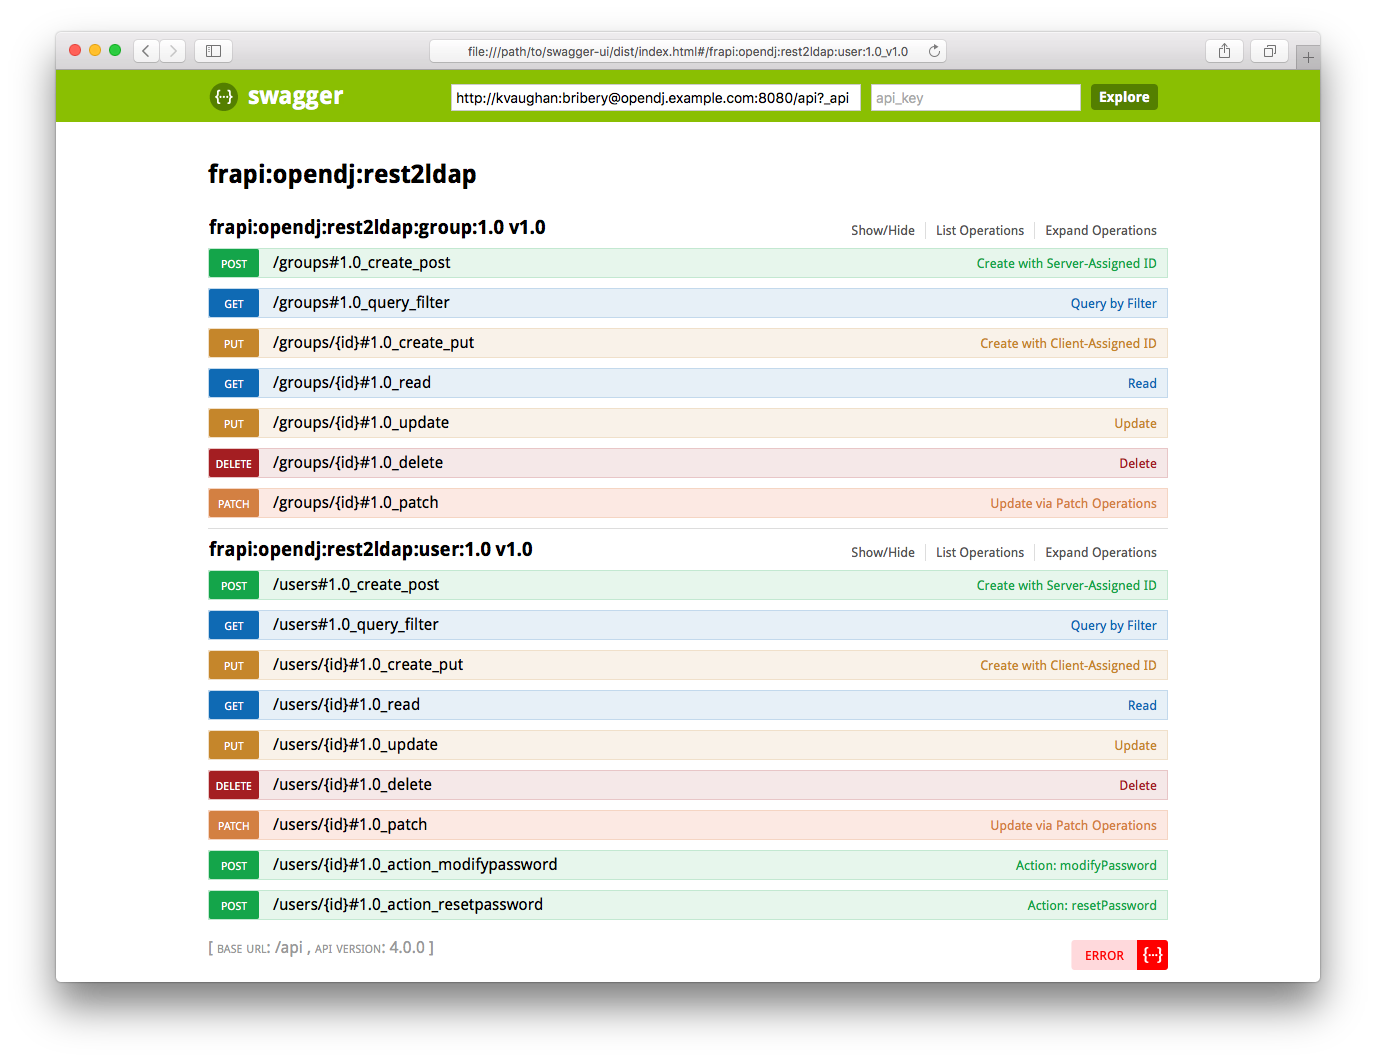Screen dimensions: 1376x1062
Task: Expand /users/{id}#1.0_action_resetpassword operation
Action: 688,905
